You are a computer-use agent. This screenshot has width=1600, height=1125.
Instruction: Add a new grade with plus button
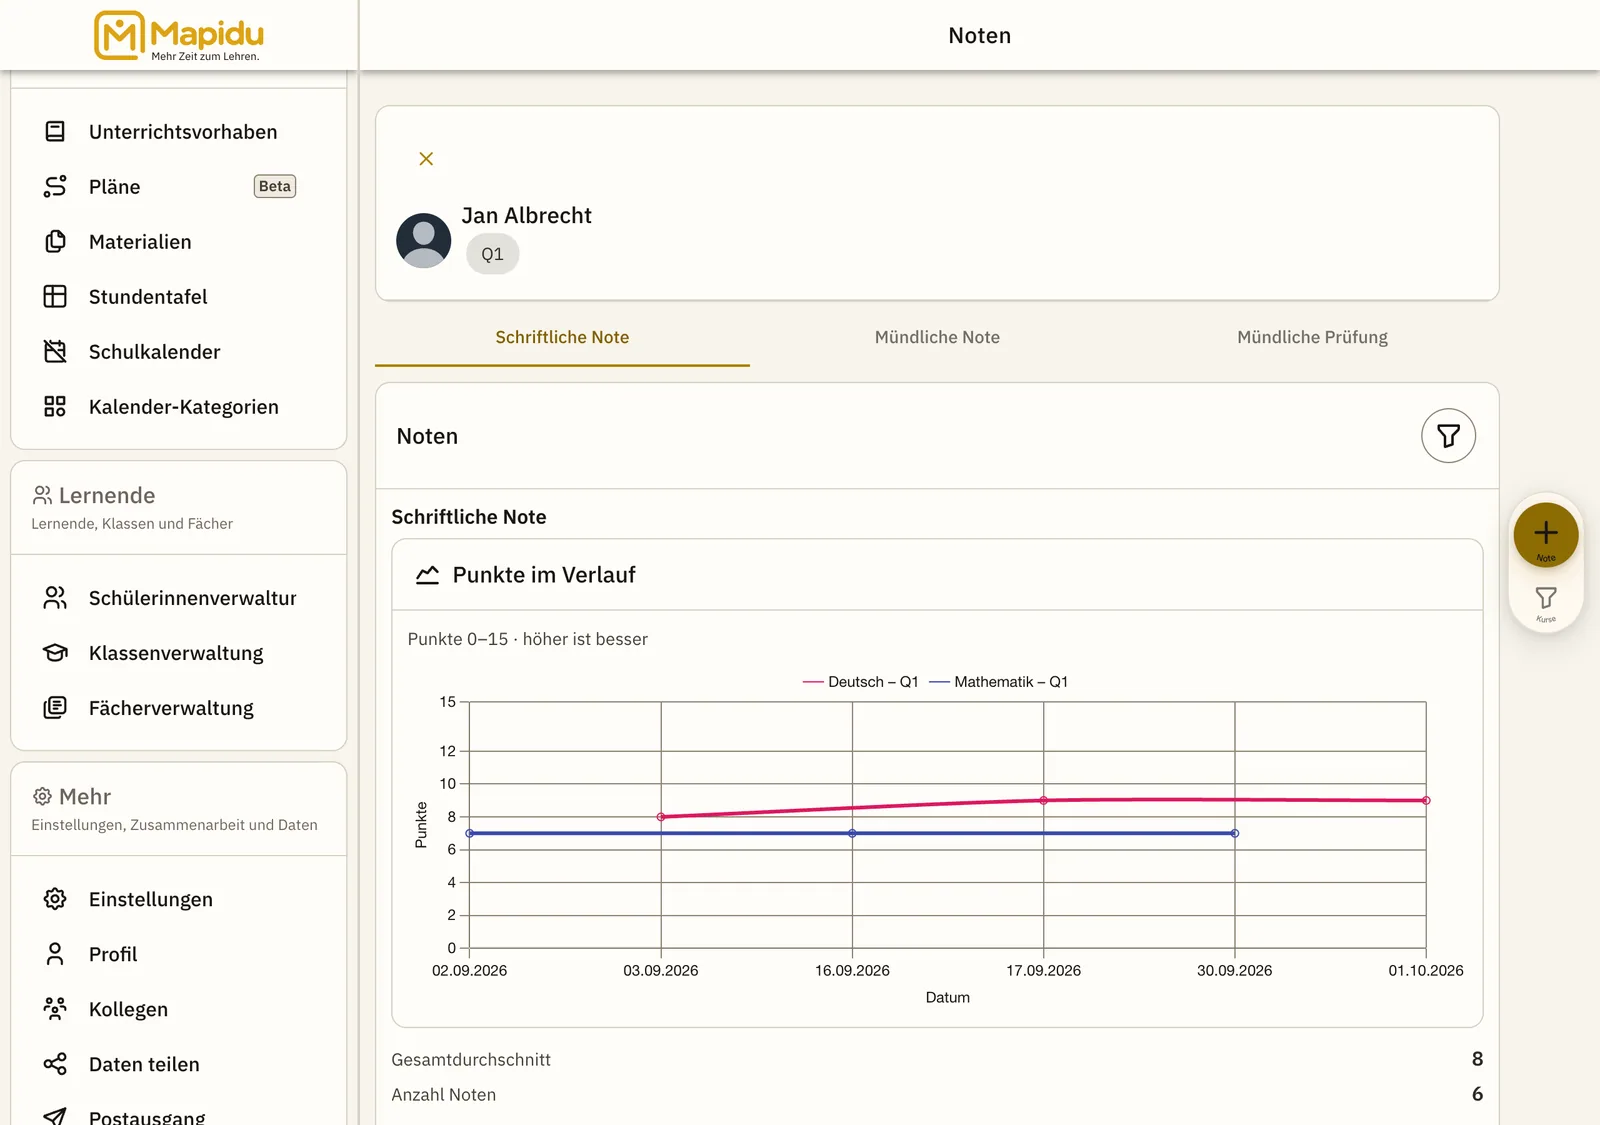pyautogui.click(x=1546, y=534)
